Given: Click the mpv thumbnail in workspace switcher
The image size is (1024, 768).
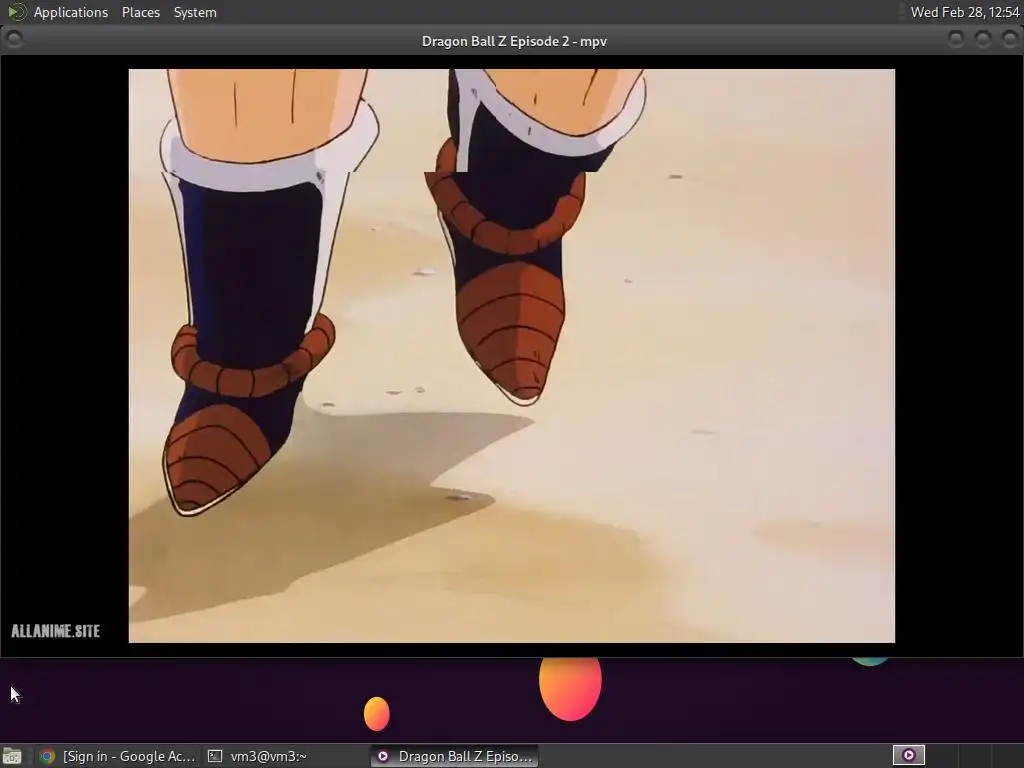Looking at the screenshot, I should point(908,756).
